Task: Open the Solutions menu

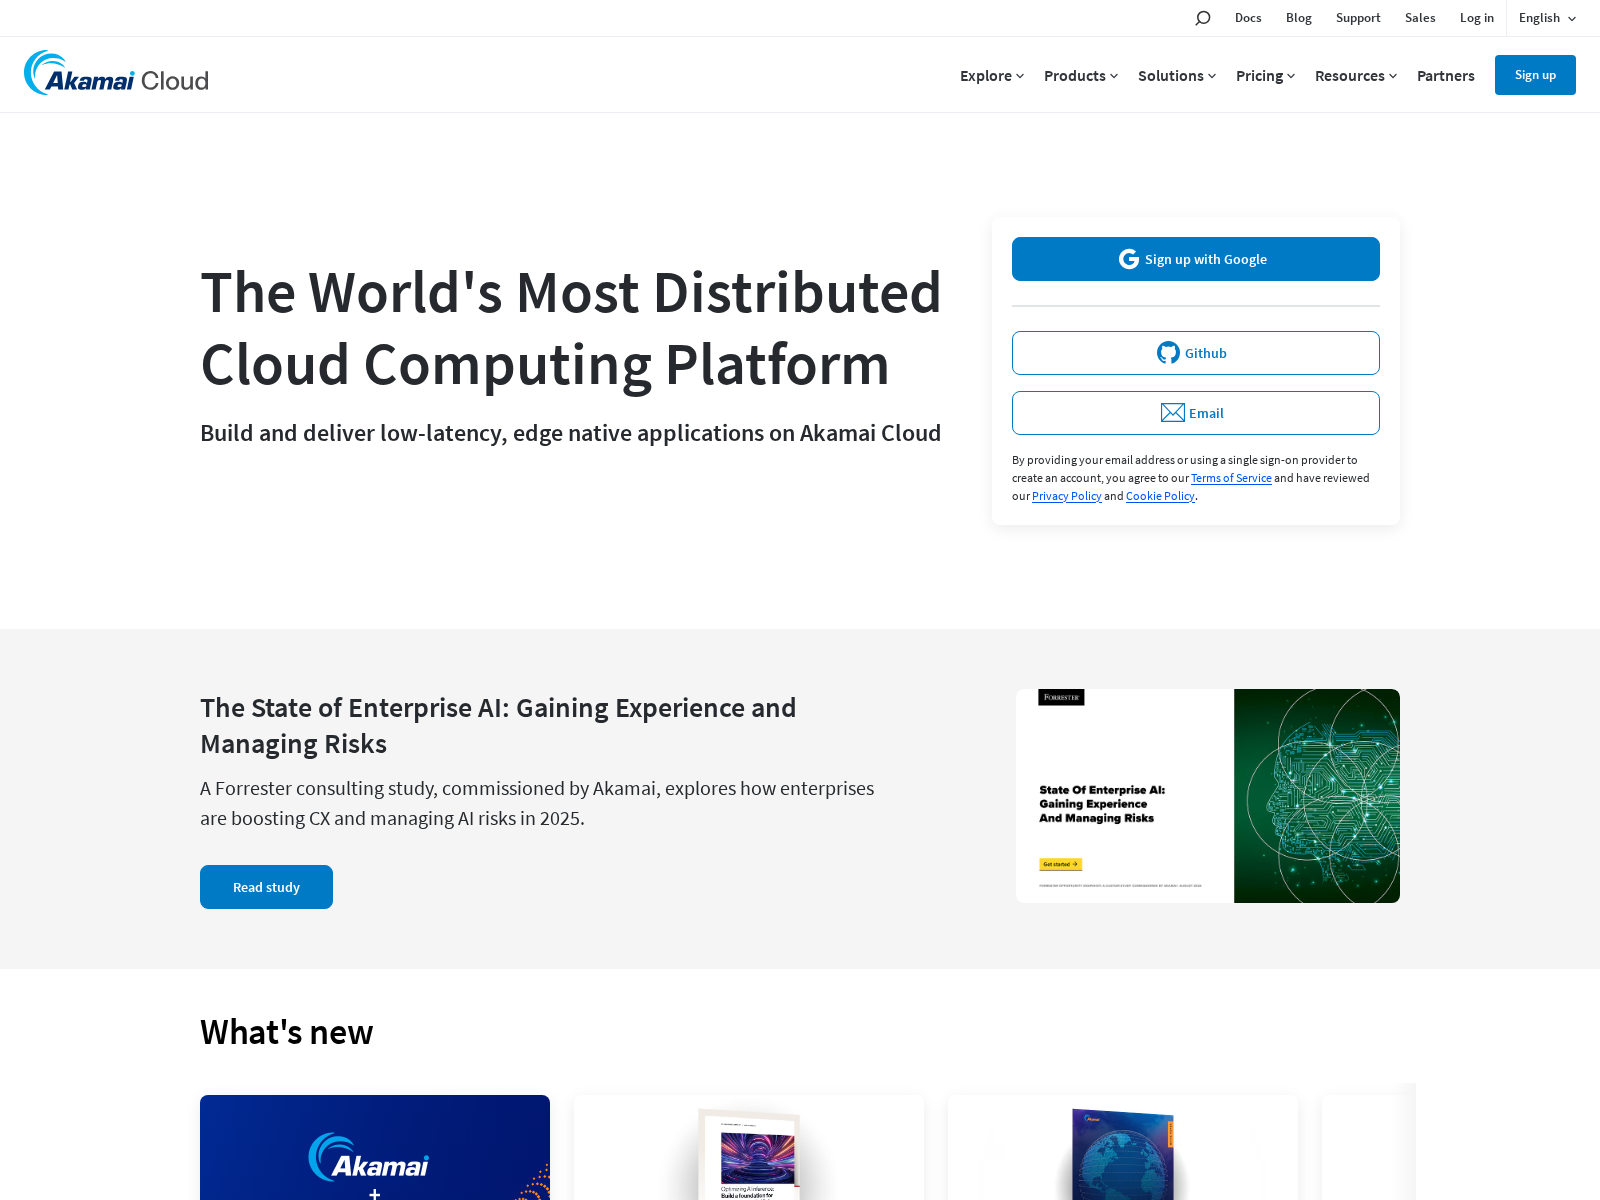Action: point(1176,75)
